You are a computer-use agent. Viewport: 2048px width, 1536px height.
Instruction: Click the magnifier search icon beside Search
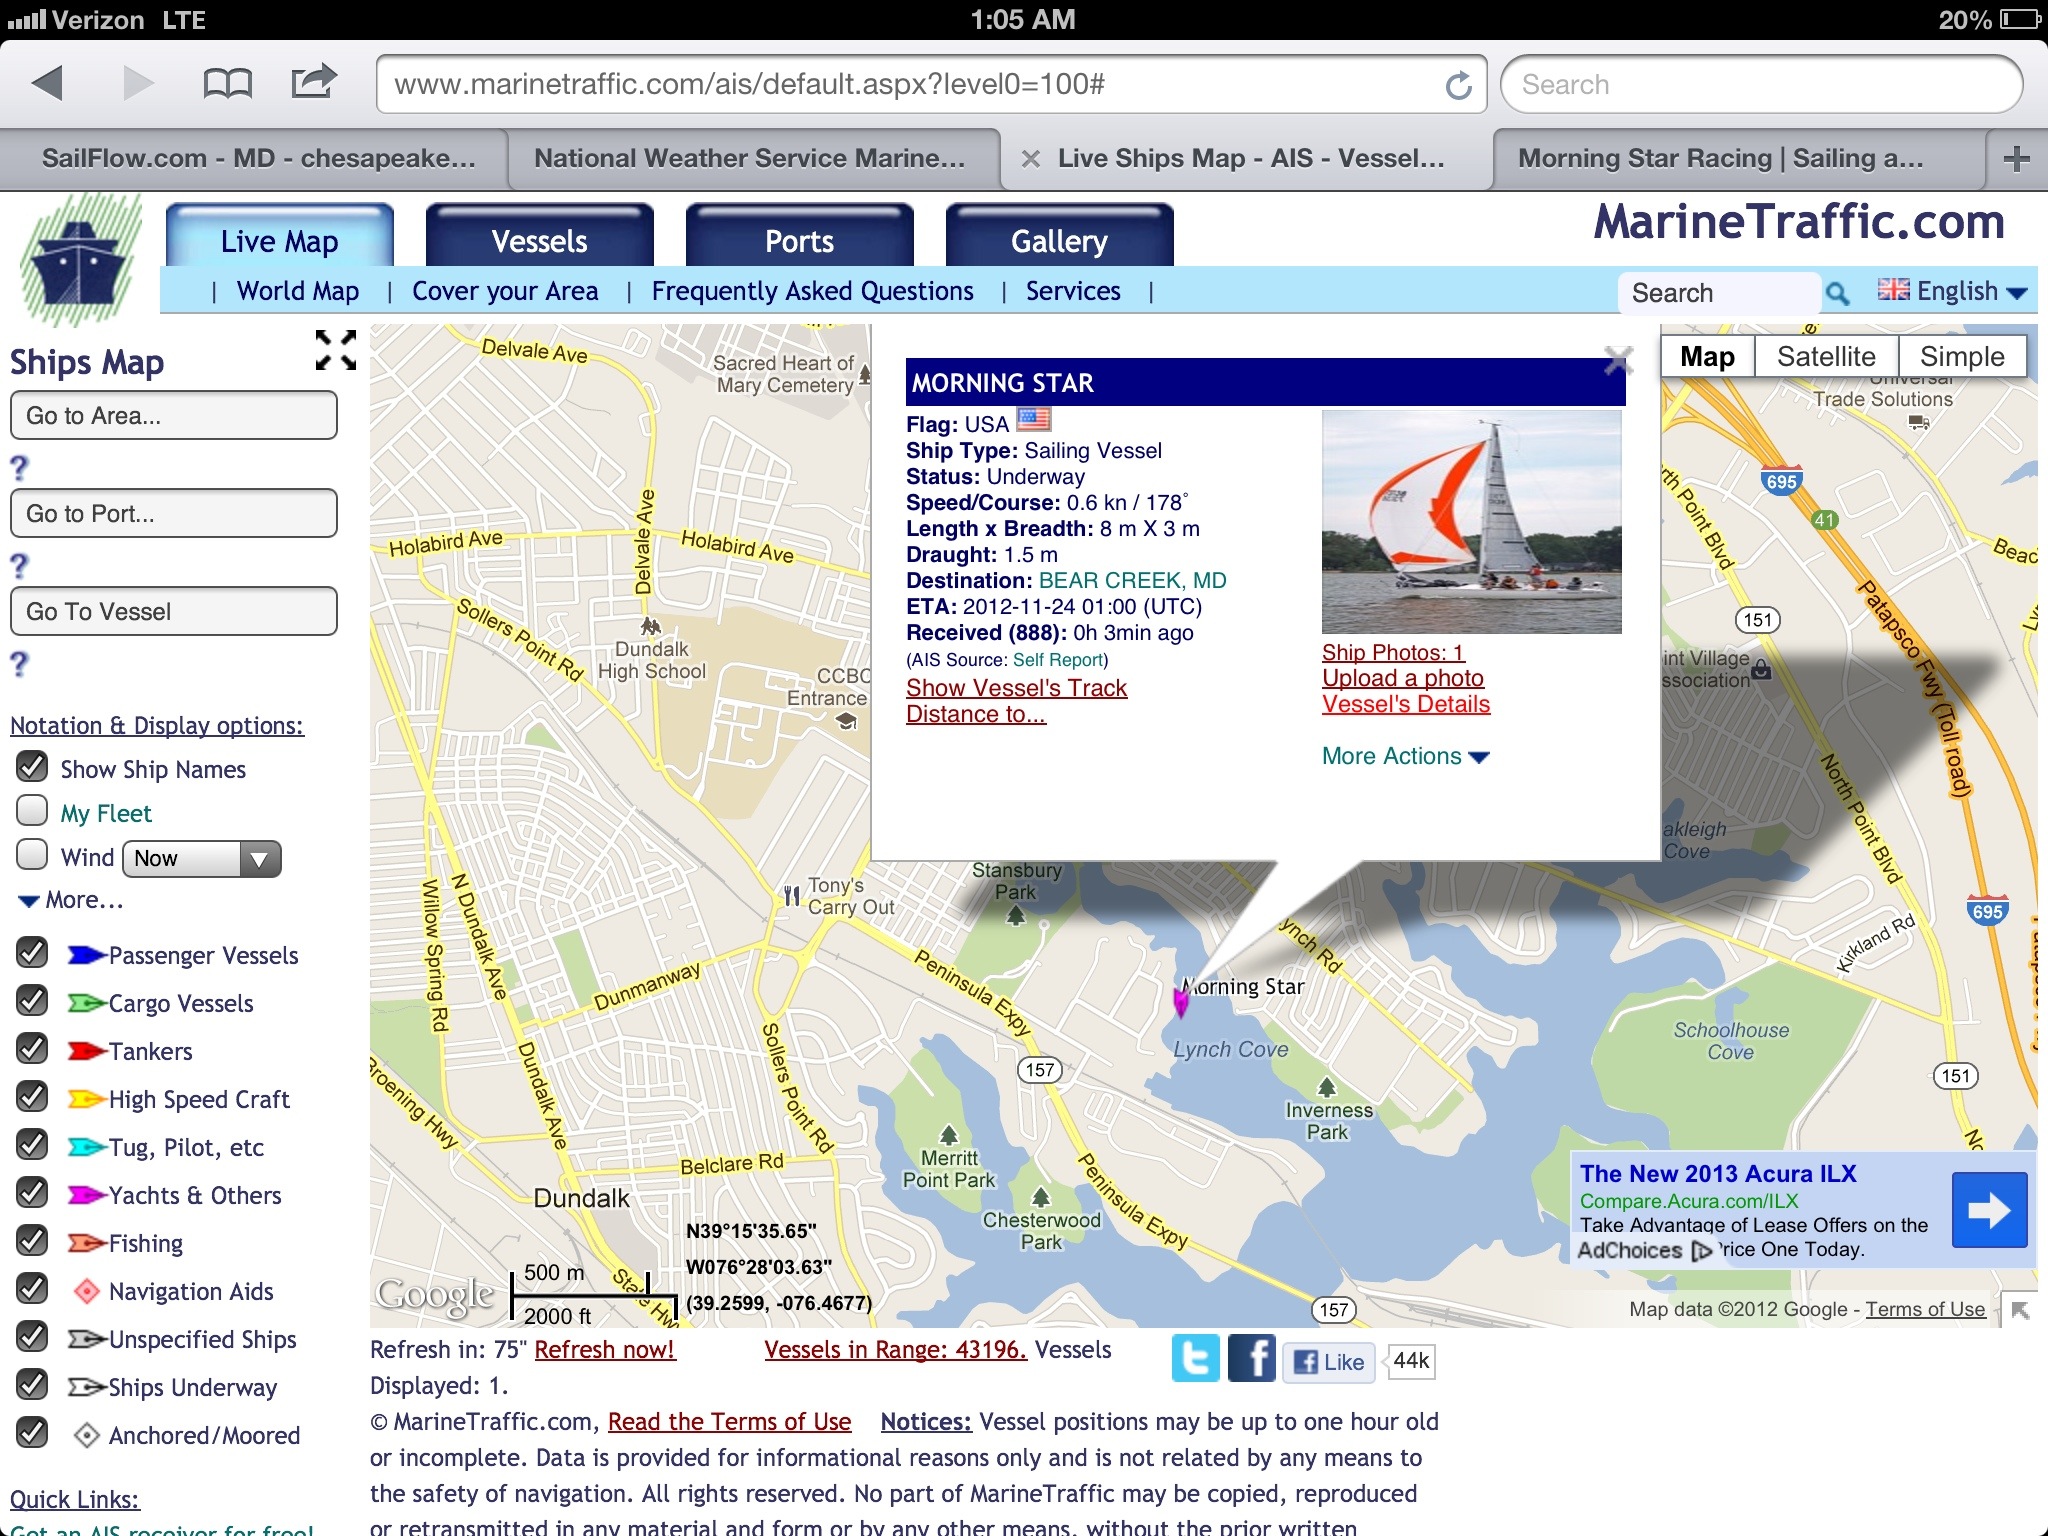coord(1837,293)
